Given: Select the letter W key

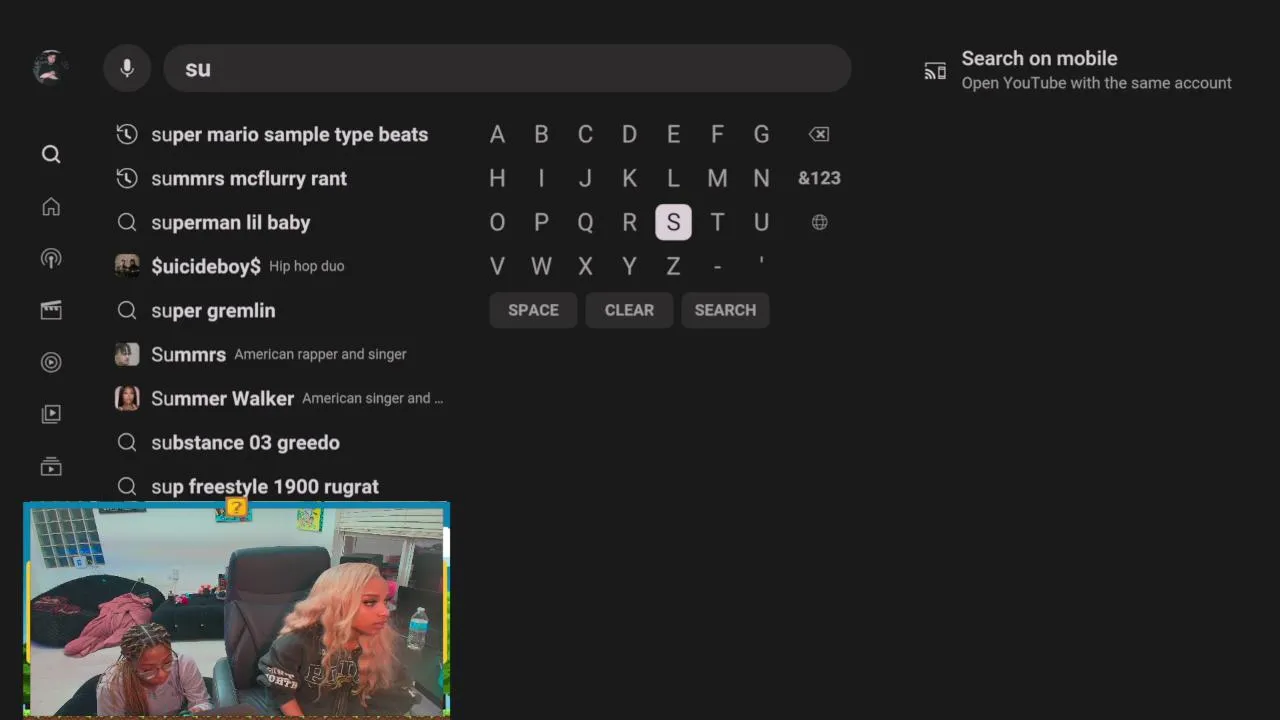Looking at the screenshot, I should pos(541,266).
